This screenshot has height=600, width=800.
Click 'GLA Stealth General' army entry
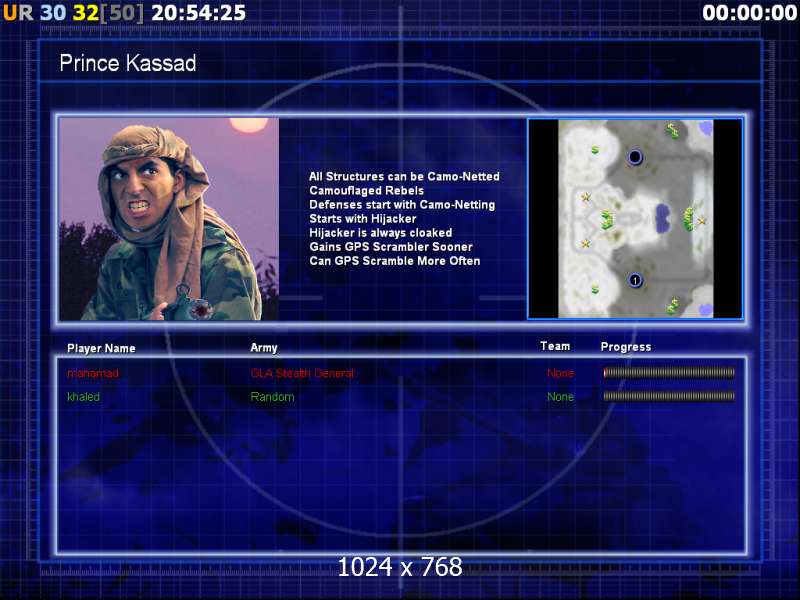click(302, 373)
